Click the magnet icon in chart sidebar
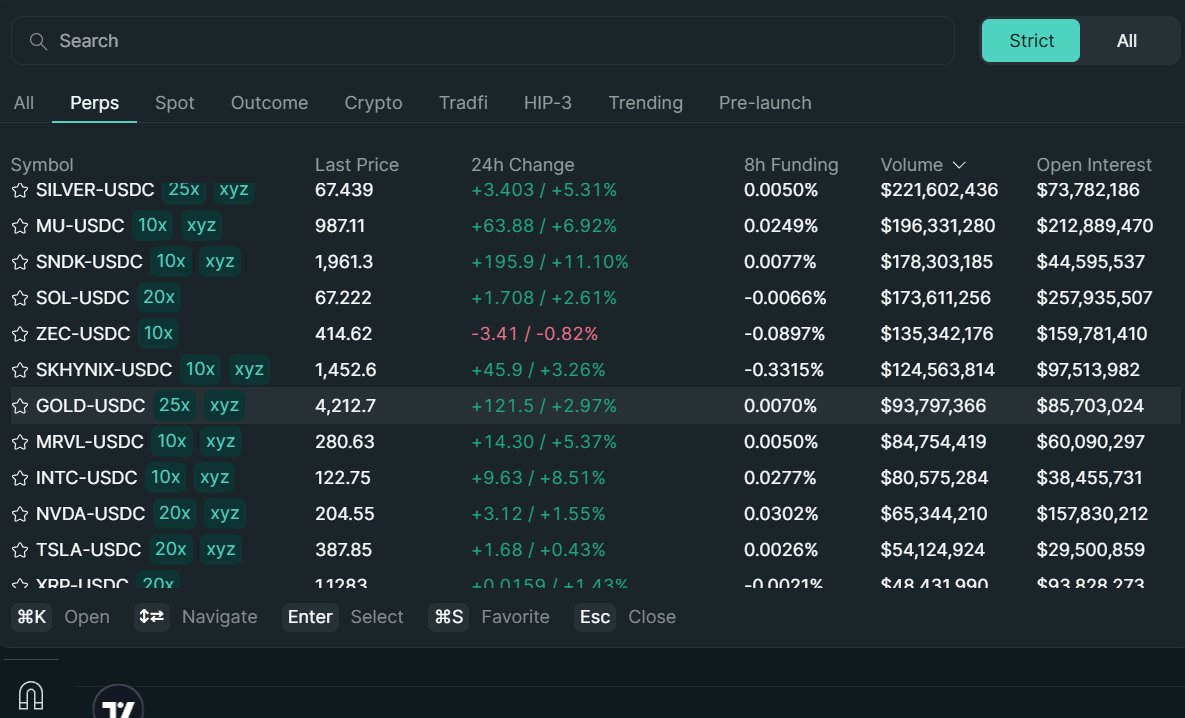This screenshot has height=718, width=1185. coord(30,695)
